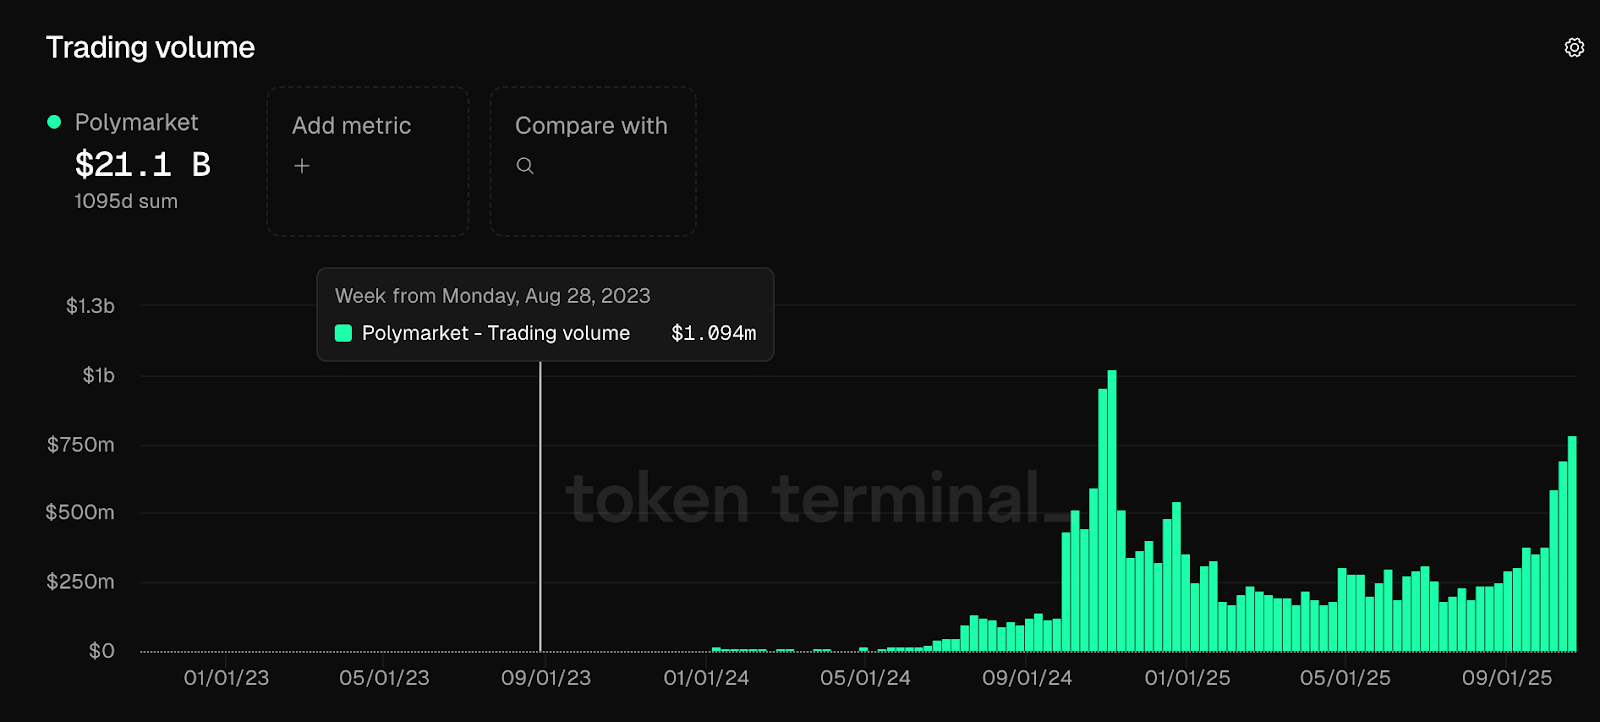The width and height of the screenshot is (1600, 722).
Task: Click the 05/01/24 x-axis label
Action: [x=865, y=678]
